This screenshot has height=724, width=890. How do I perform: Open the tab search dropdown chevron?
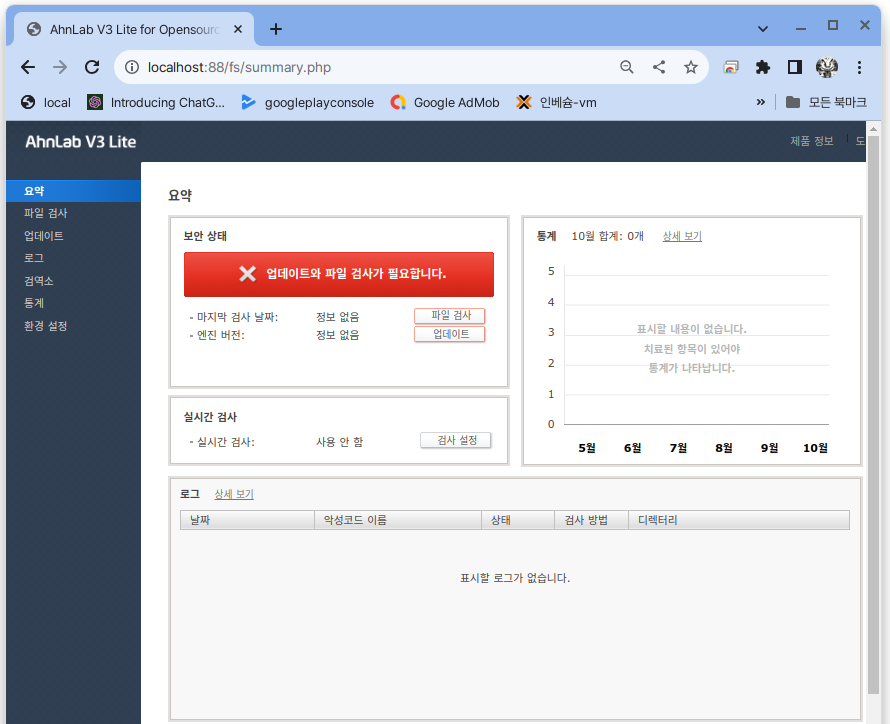coord(763,28)
